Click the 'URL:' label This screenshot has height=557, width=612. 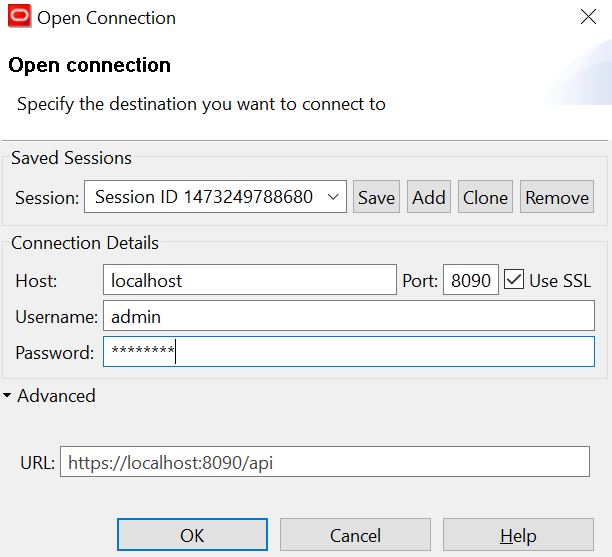[x=37, y=463]
